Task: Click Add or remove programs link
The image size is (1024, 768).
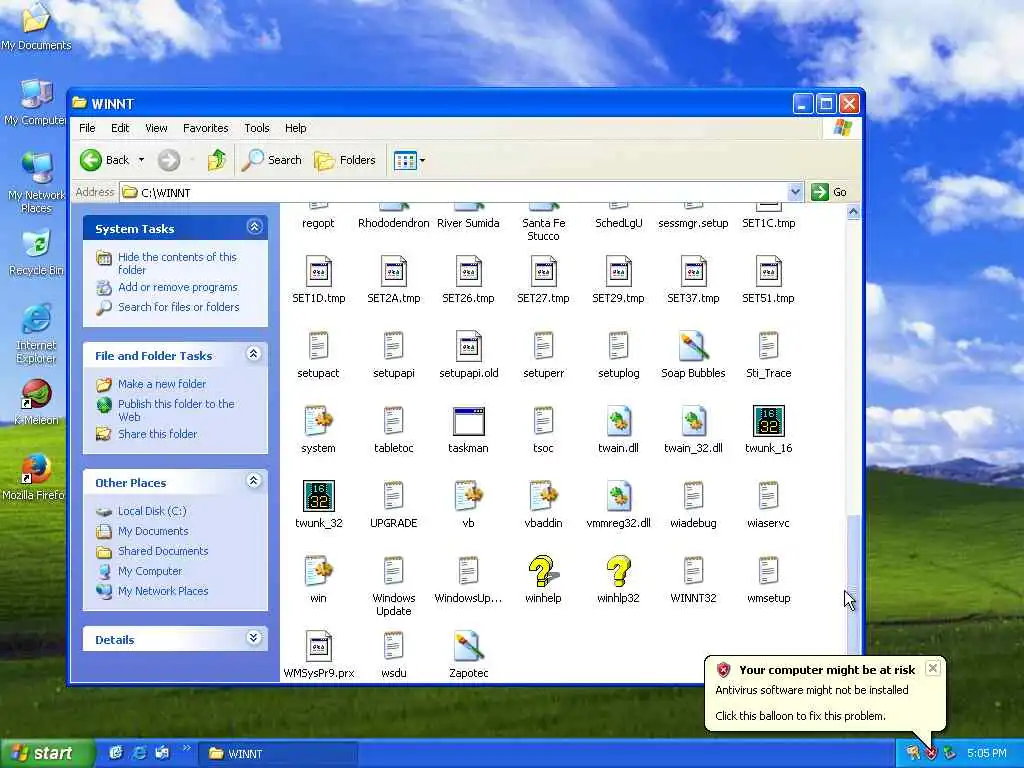Action: [178, 287]
